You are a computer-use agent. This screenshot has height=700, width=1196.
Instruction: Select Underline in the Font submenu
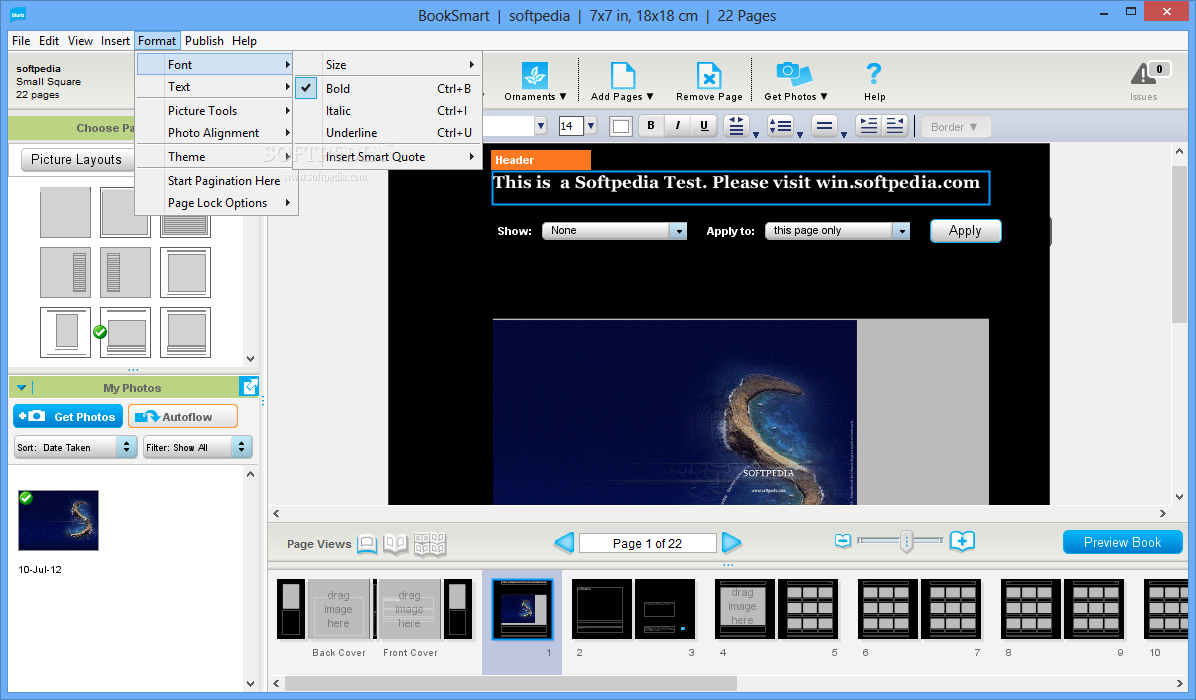point(387,133)
